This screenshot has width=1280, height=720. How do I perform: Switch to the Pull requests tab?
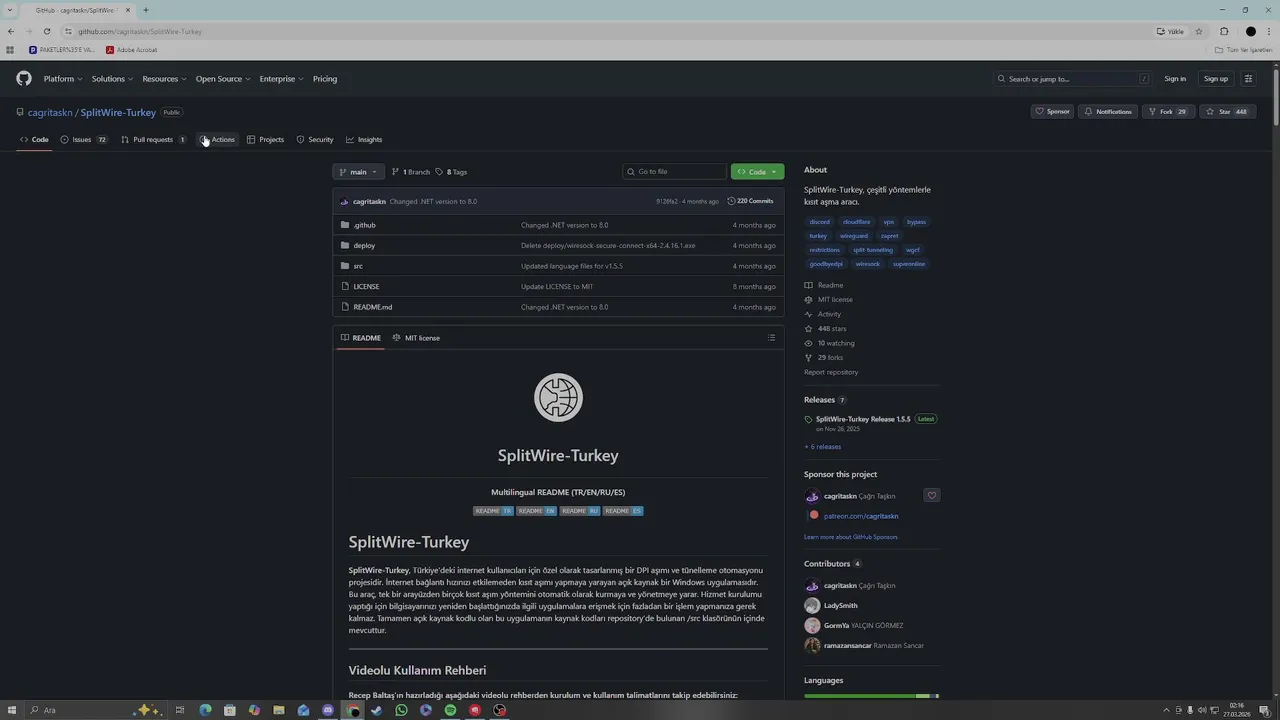(x=154, y=140)
